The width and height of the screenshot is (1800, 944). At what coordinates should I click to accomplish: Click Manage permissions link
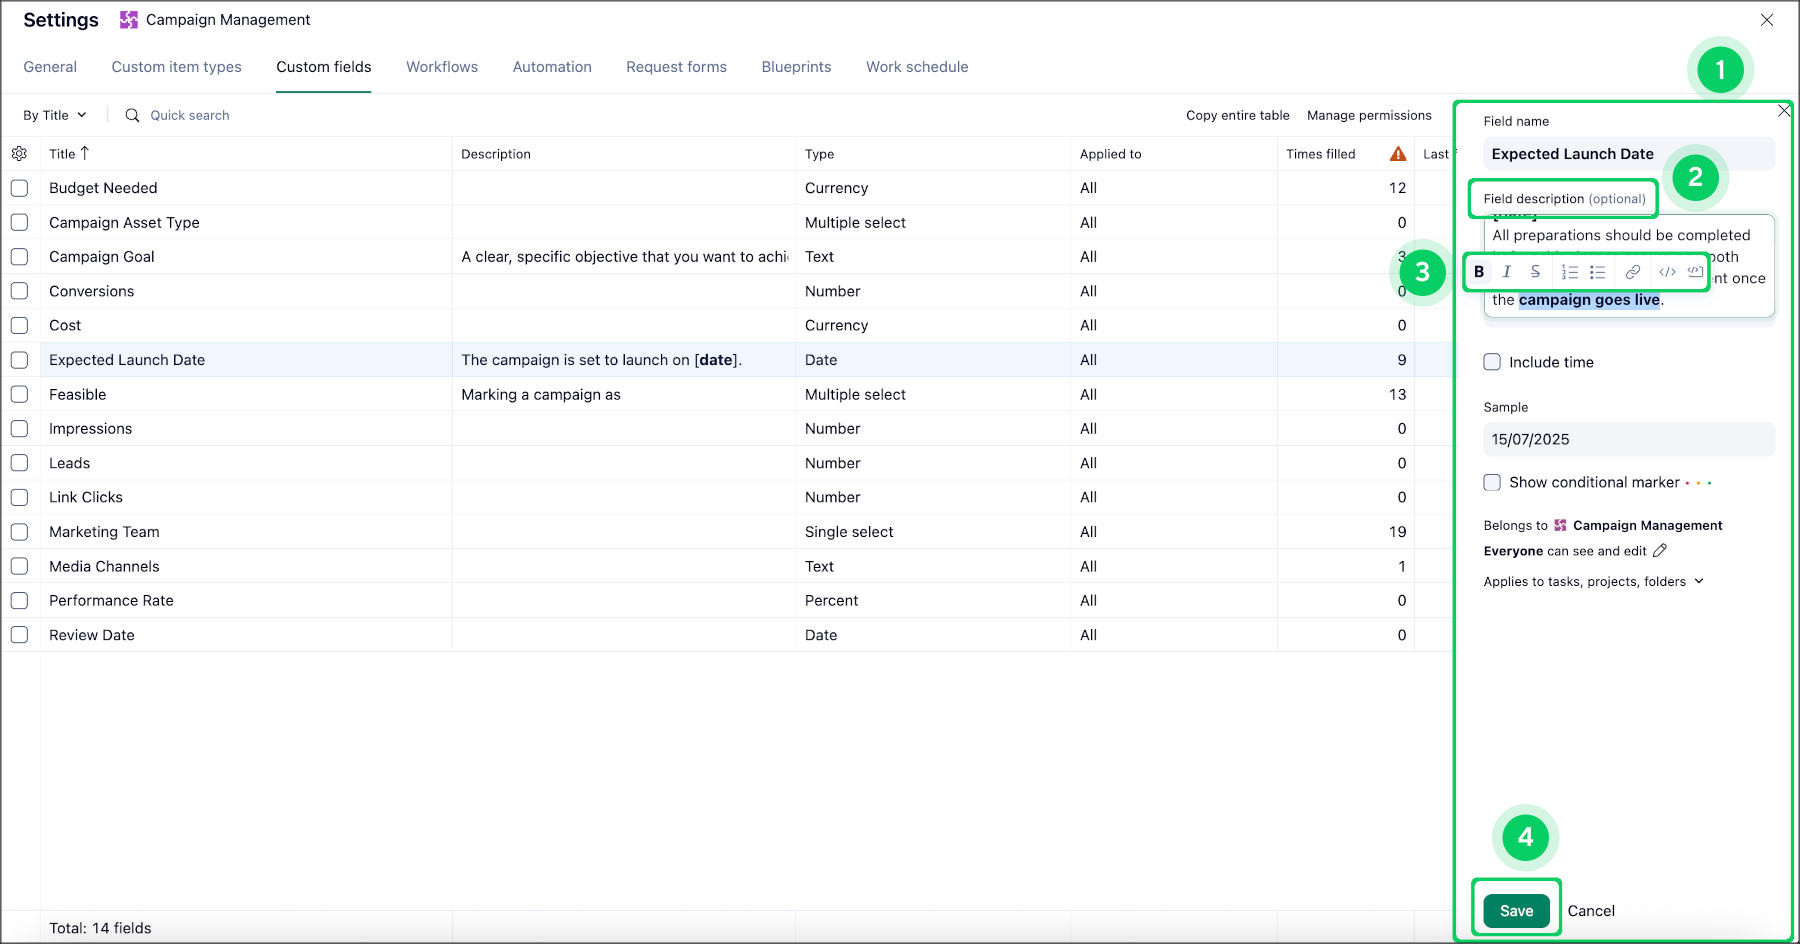tap(1369, 115)
